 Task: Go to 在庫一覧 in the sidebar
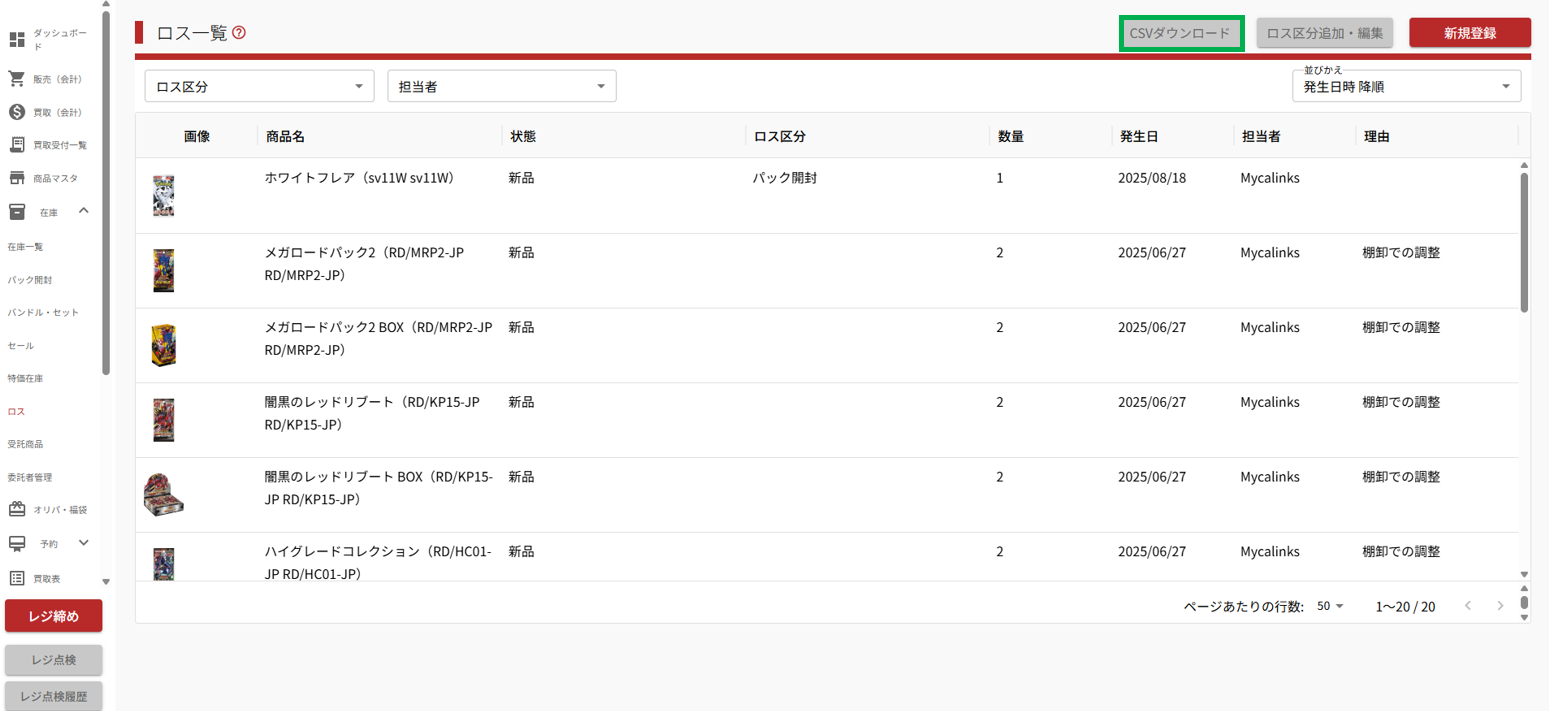click(25, 246)
